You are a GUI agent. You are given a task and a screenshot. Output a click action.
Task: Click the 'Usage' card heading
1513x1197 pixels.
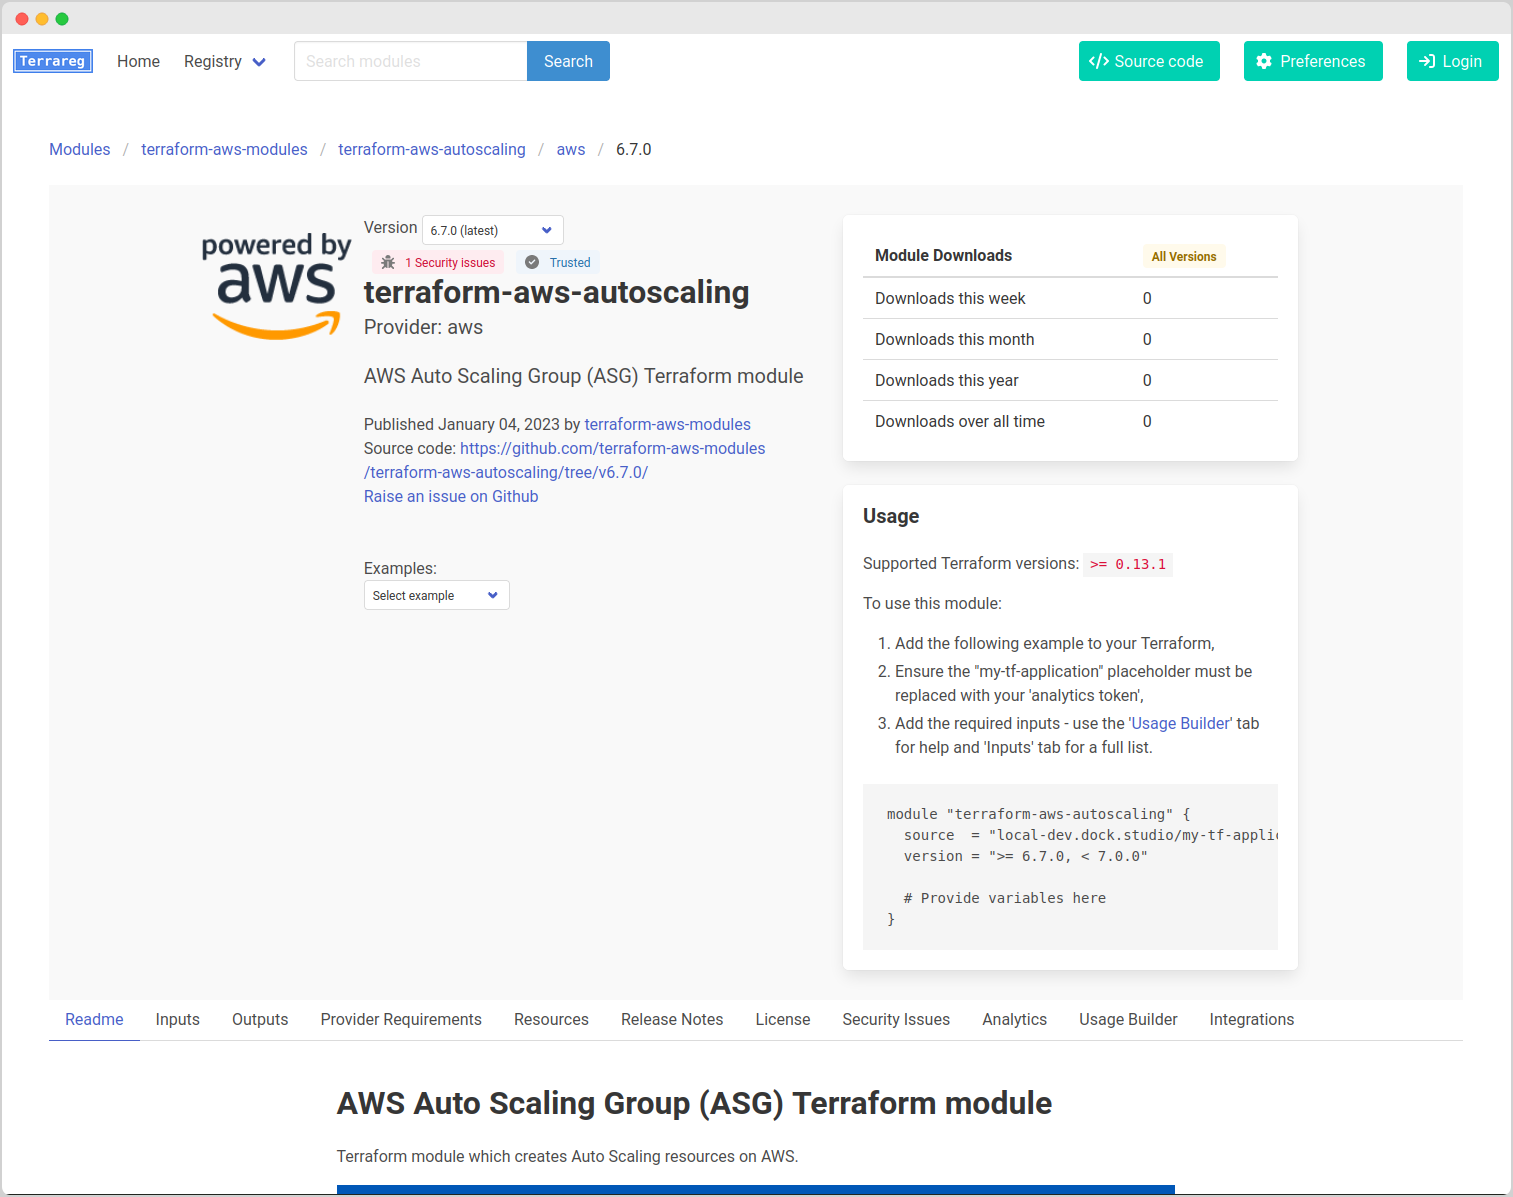pyautogui.click(x=891, y=516)
